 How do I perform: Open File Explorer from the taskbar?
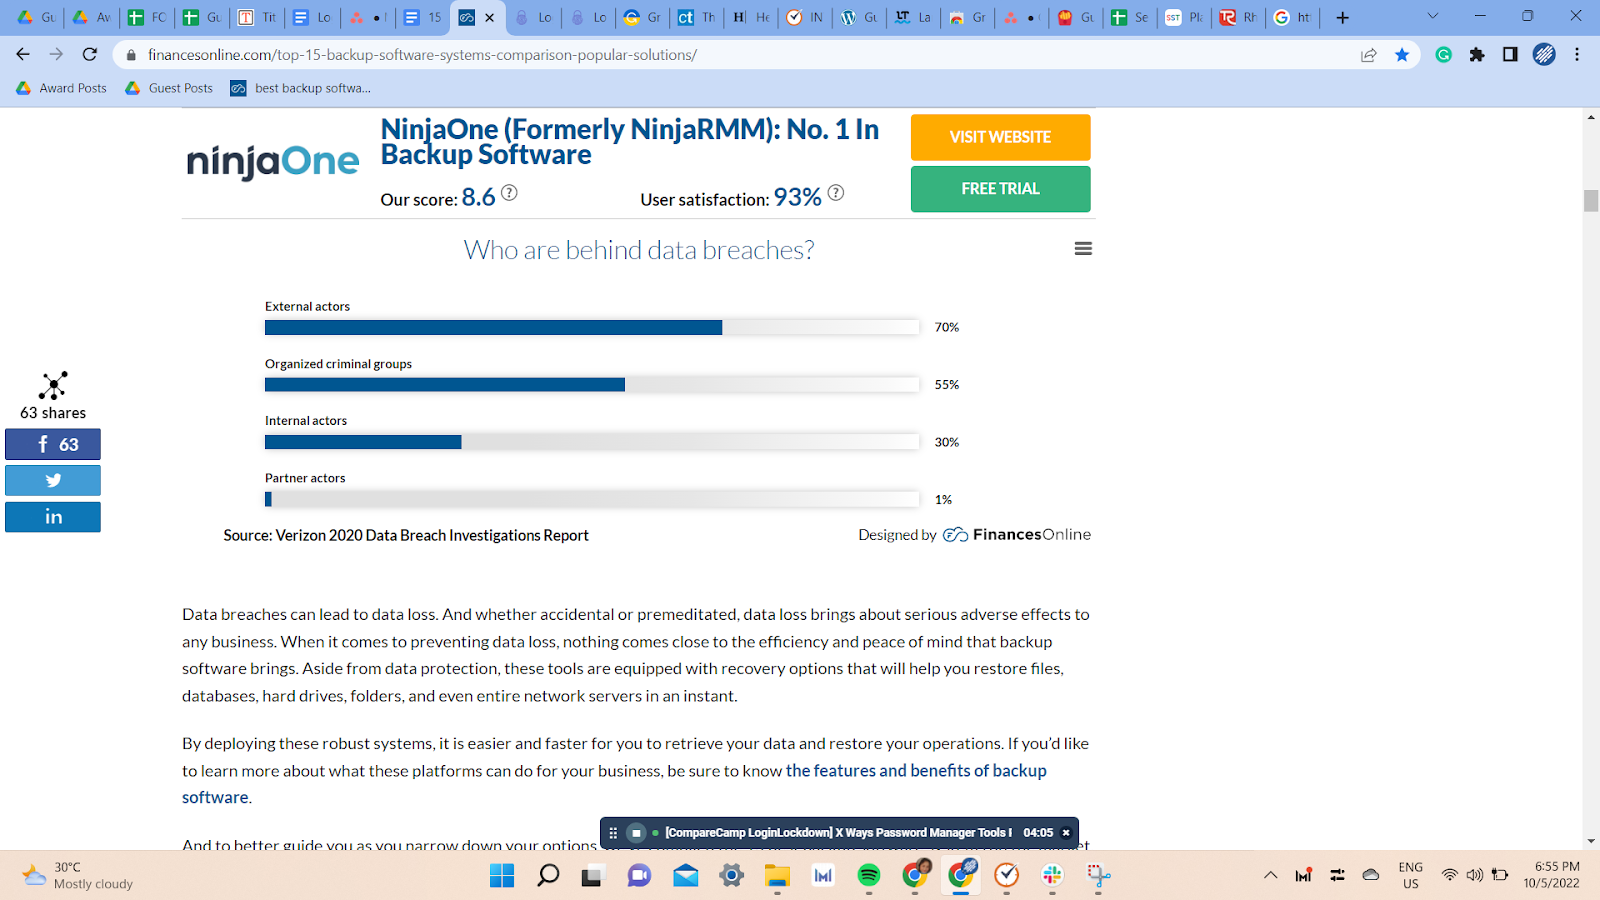[x=777, y=876]
